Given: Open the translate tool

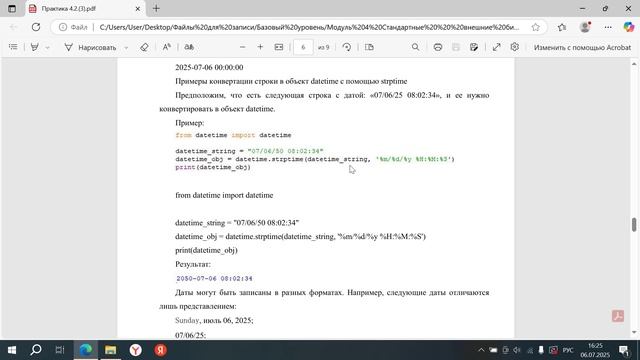Looking at the screenshot, I should click(x=189, y=47).
